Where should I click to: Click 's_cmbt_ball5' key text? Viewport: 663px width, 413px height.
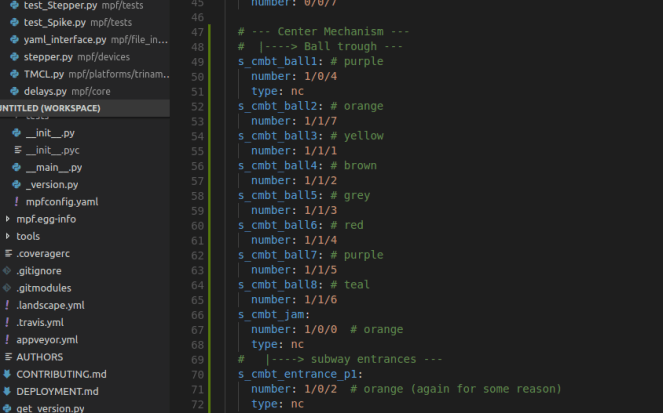coord(277,196)
